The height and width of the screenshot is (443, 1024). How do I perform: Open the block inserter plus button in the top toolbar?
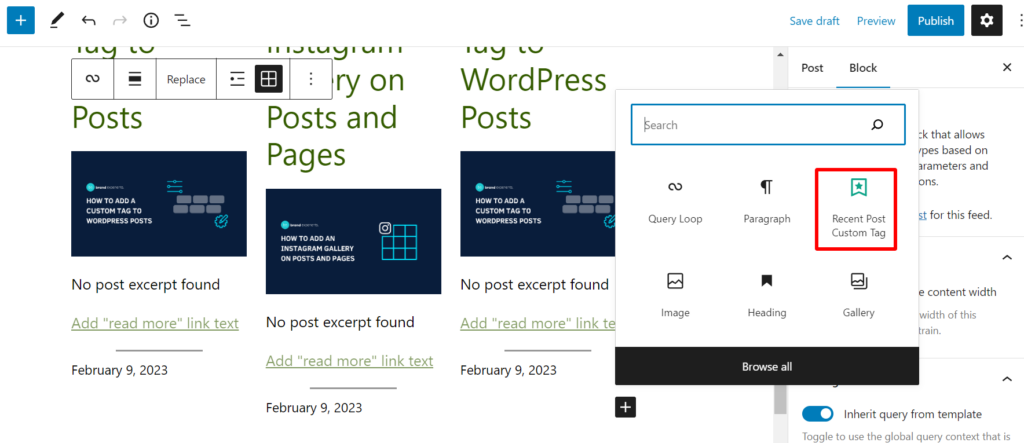pyautogui.click(x=20, y=21)
